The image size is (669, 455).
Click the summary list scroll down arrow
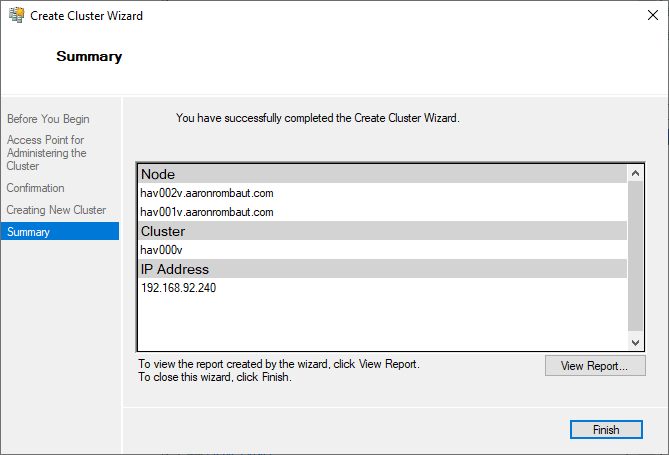tap(636, 342)
